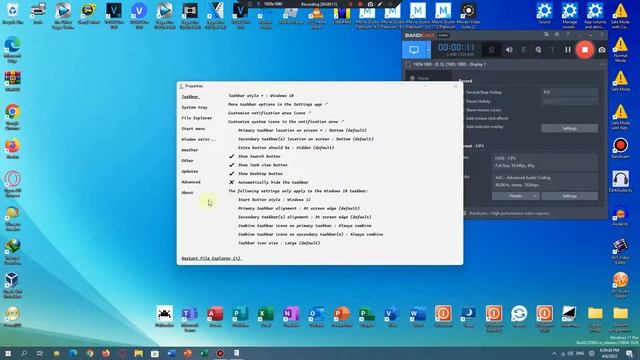Open the Advanced section in Properties
640x360 pixels.
tap(191, 182)
